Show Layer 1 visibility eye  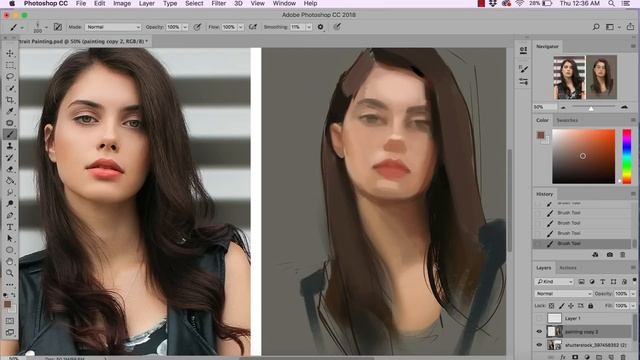point(539,318)
